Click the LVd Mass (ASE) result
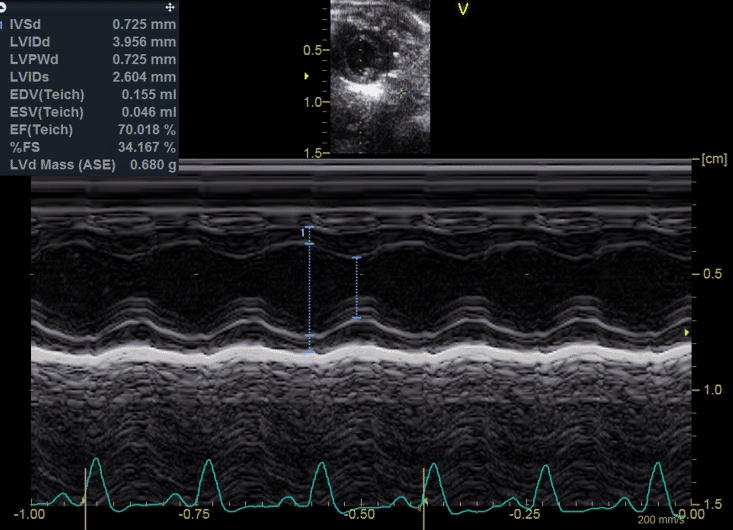 pos(90,166)
